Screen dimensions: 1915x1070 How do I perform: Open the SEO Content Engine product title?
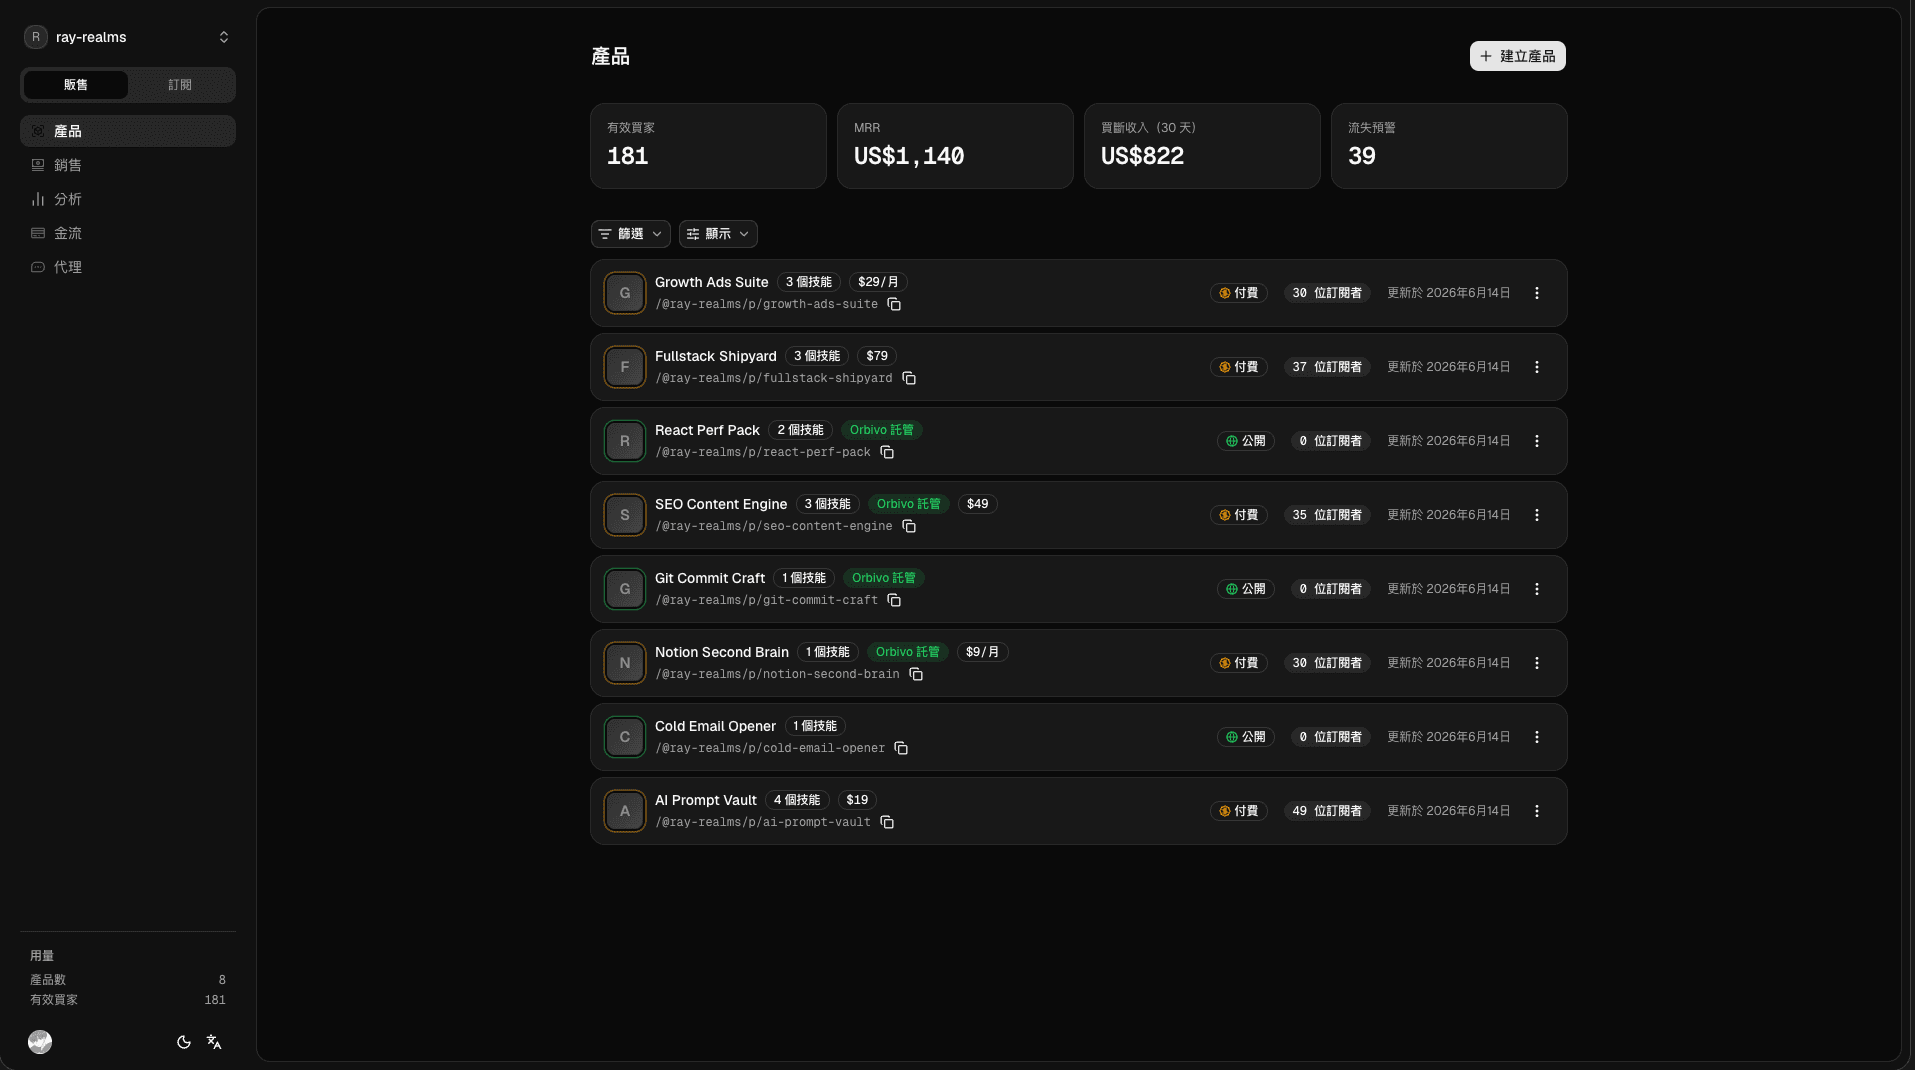(721, 504)
